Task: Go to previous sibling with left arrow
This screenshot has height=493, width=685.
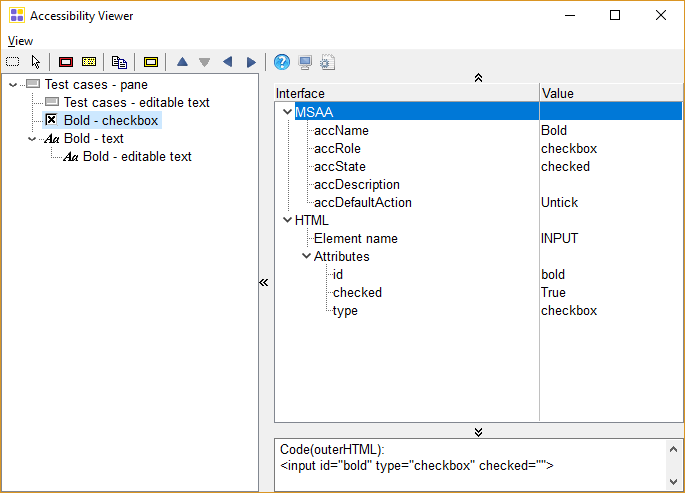Action: point(227,62)
